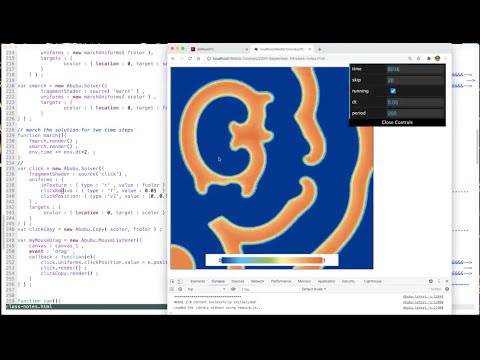
Task: Close the active localhost tab
Action: point(310,49)
